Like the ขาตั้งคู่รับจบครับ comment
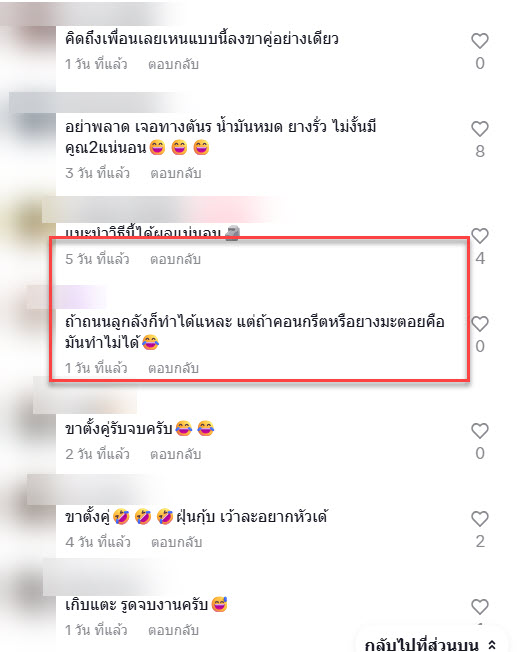This screenshot has width=524, height=652. pyautogui.click(x=480, y=431)
